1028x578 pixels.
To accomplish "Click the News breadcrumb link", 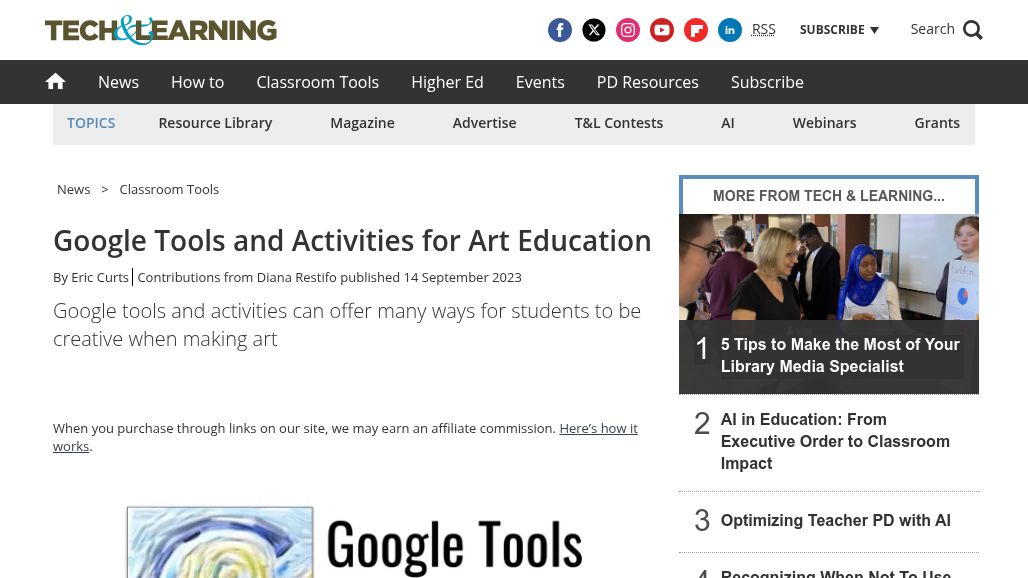I will tap(73, 189).
